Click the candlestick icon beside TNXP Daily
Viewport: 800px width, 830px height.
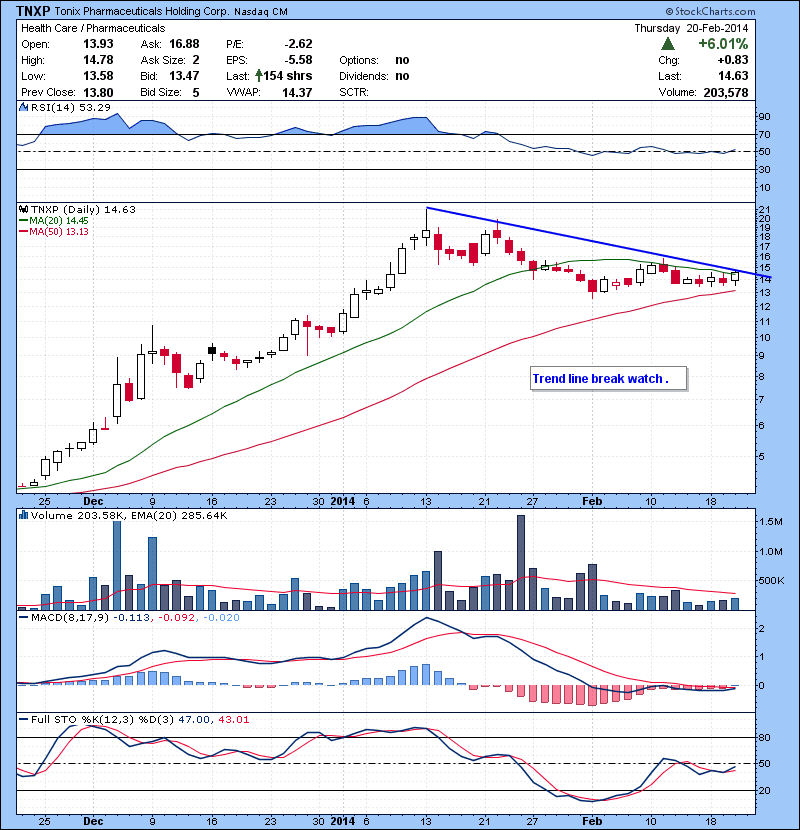(x=23, y=210)
